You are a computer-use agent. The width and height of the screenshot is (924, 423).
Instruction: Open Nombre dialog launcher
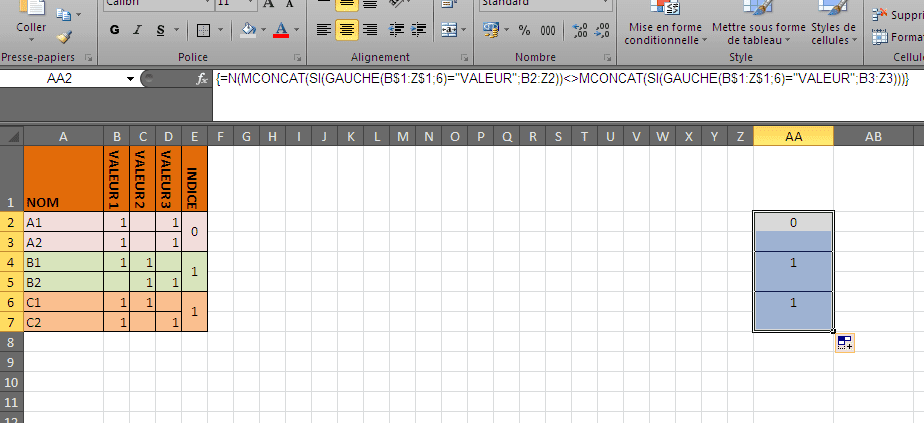point(608,58)
